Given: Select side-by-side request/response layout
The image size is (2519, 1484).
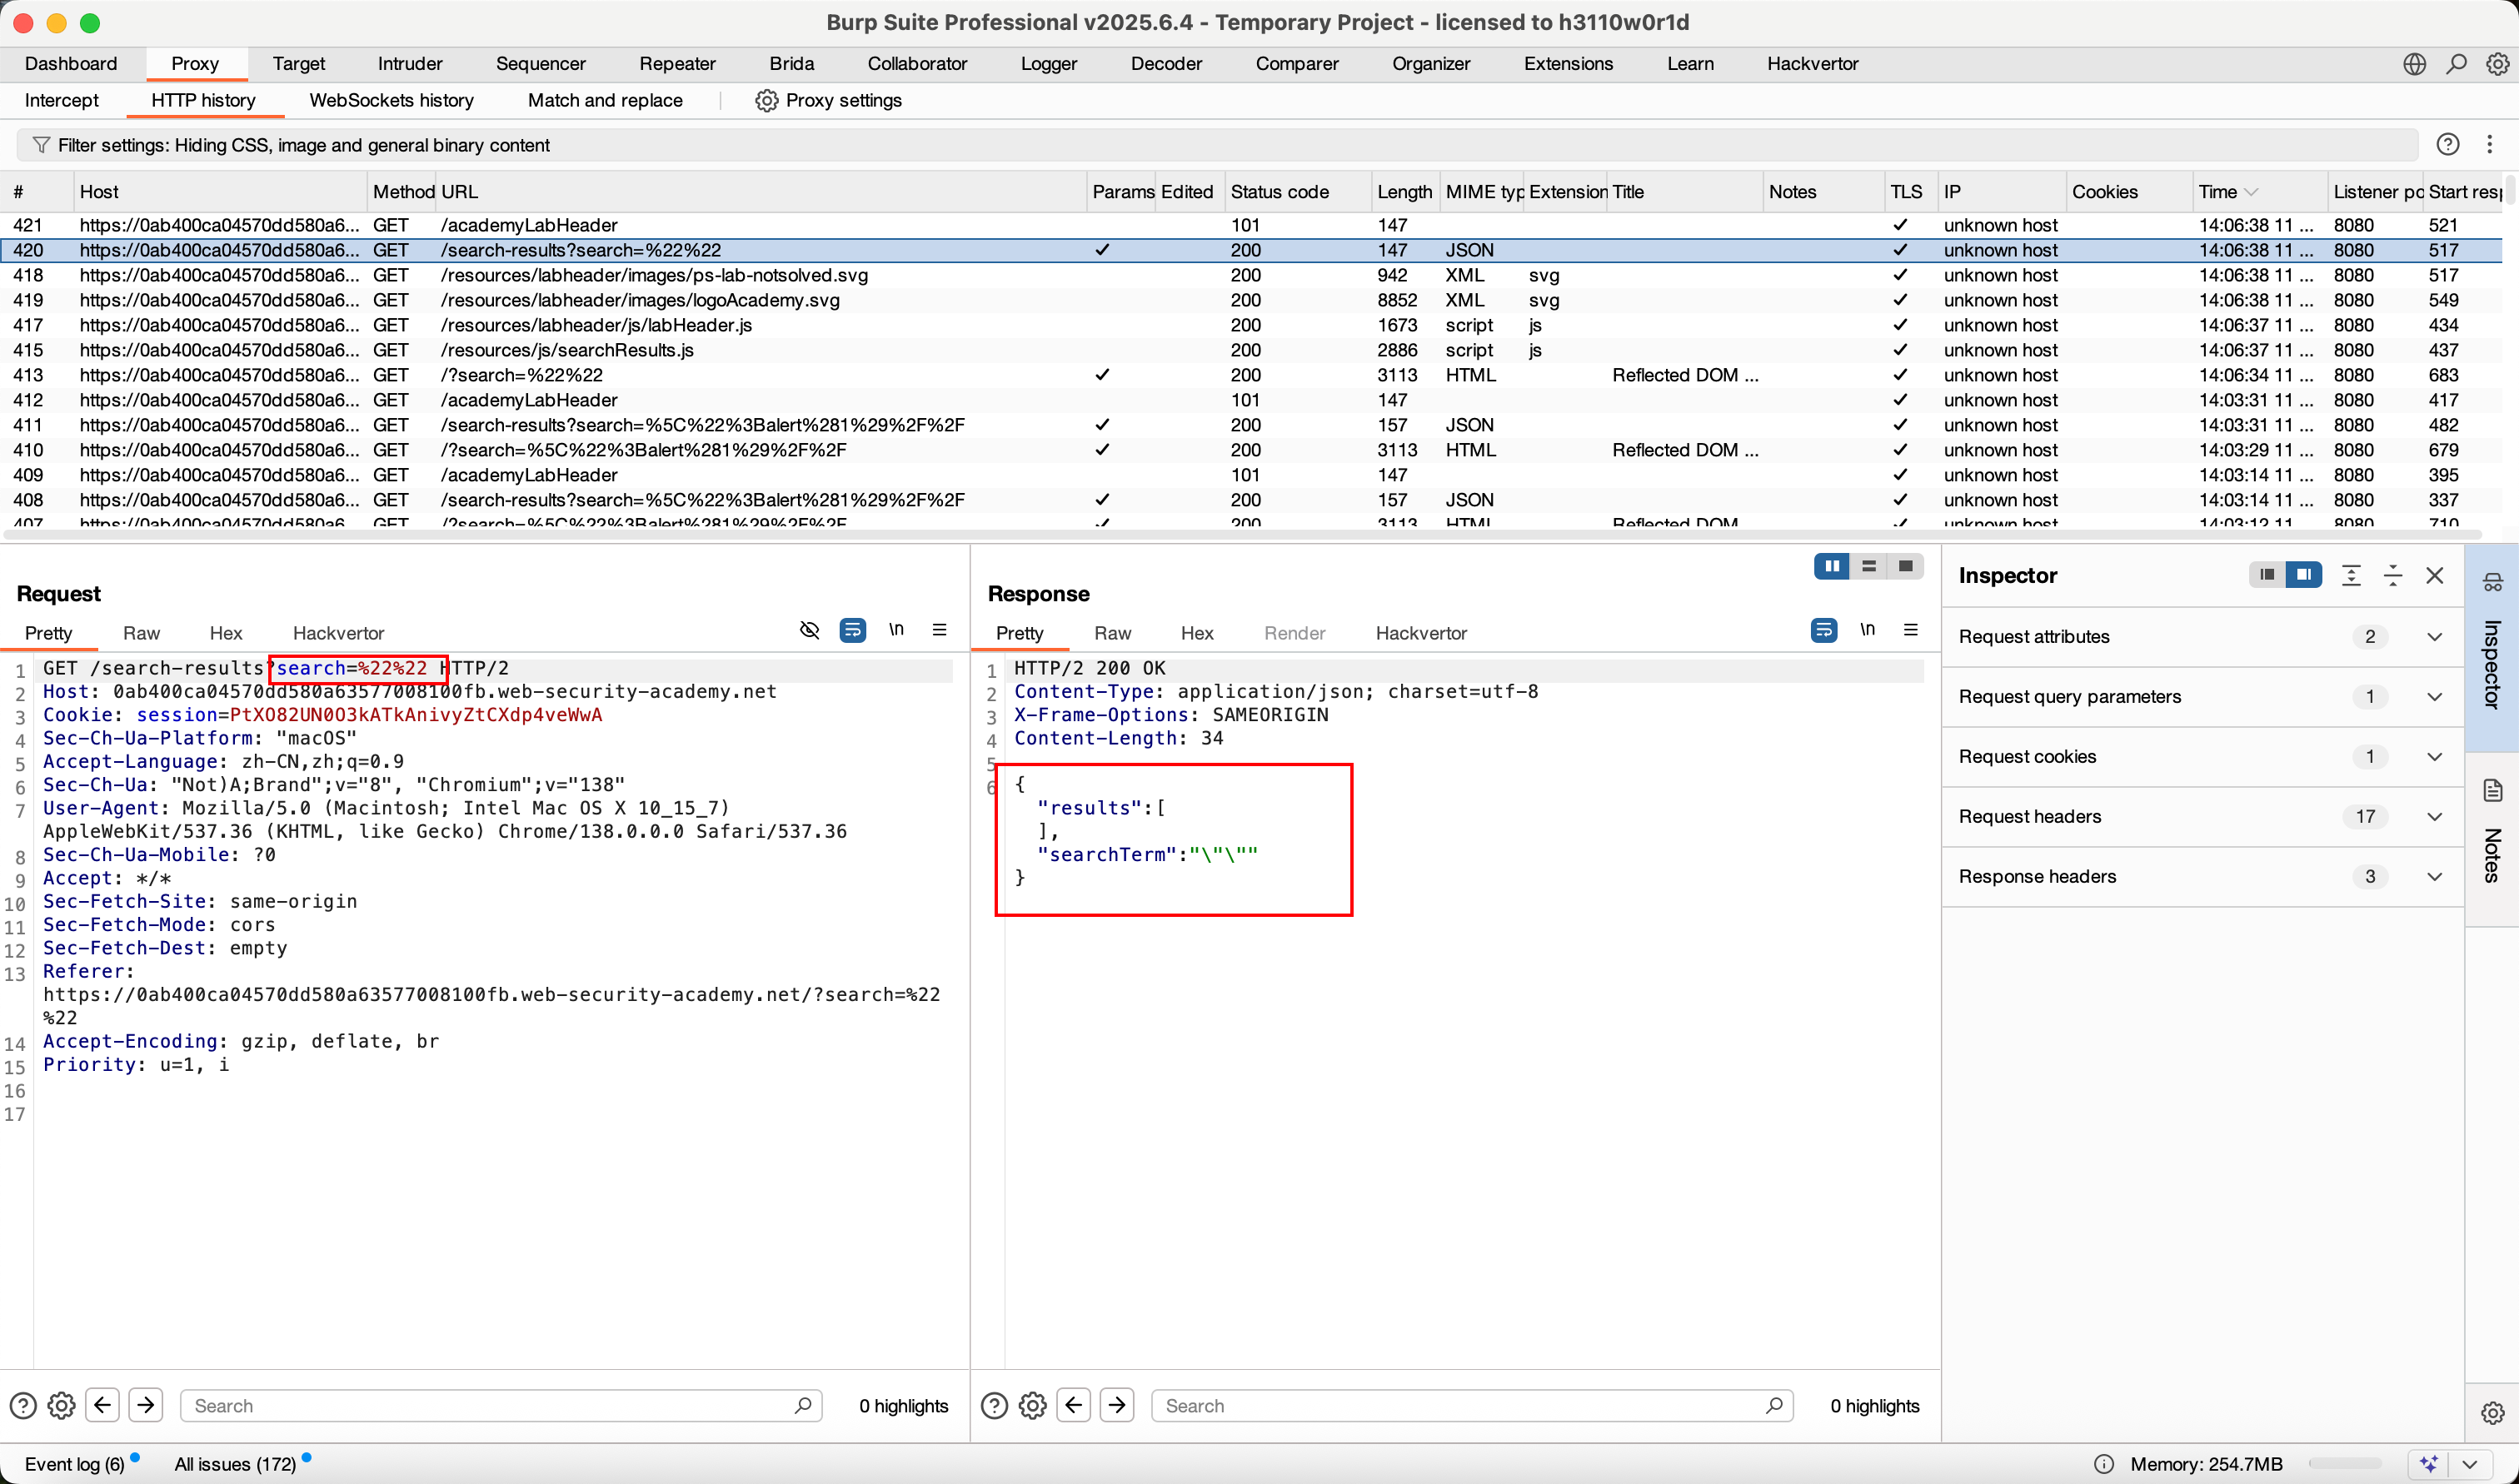Looking at the screenshot, I should [1832, 566].
